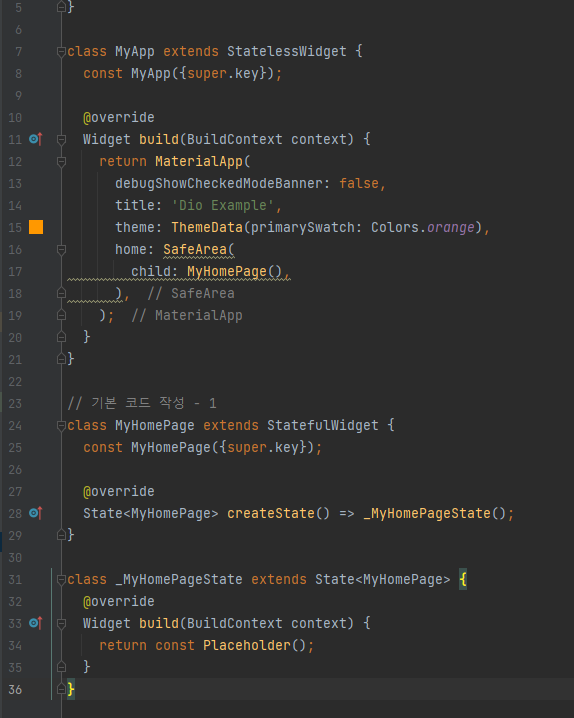Collapse the SafeArea fold on line 16
The image size is (574, 718).
click(x=61, y=250)
